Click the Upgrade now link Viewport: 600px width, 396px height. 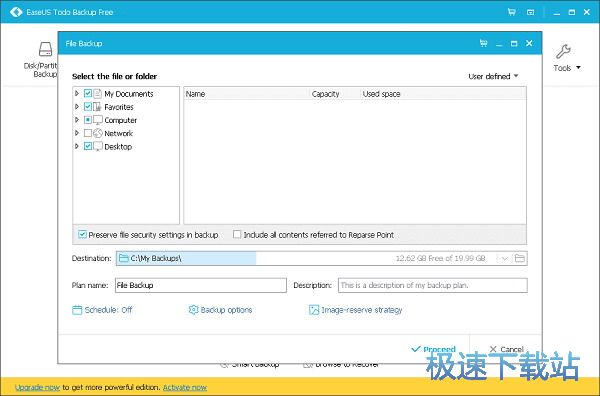click(38, 388)
